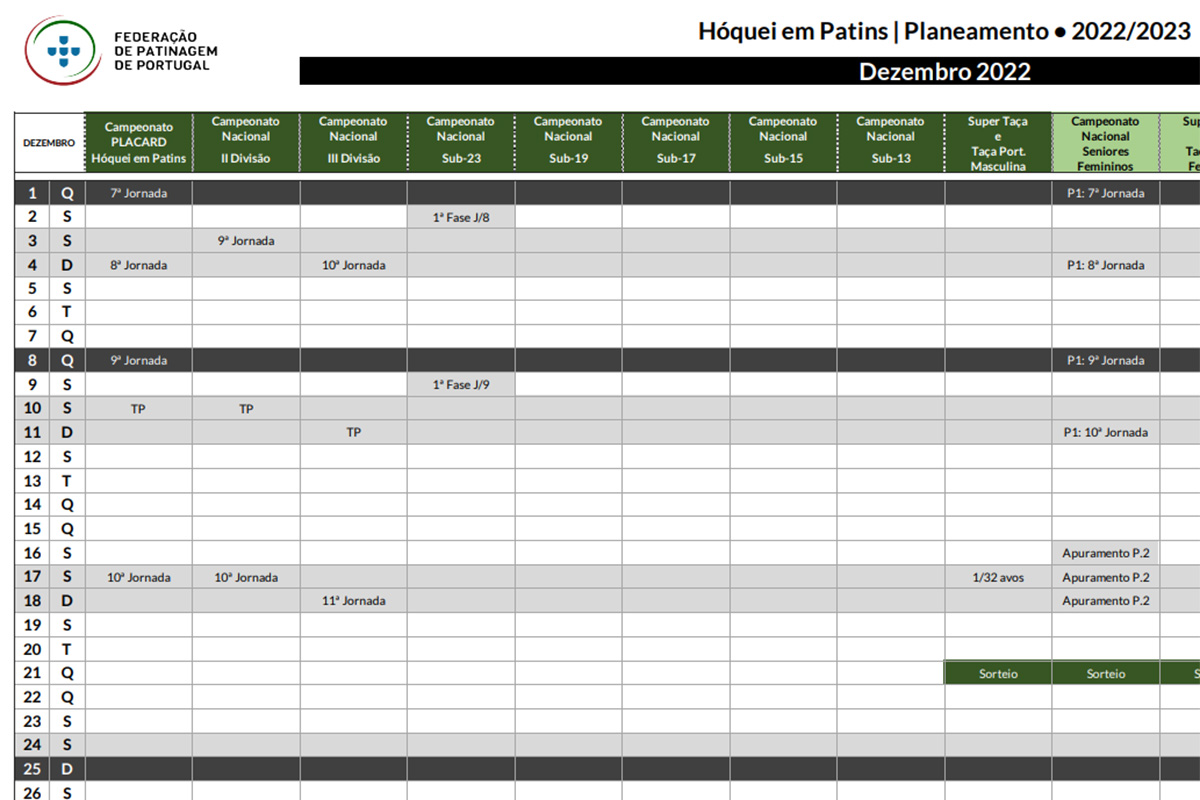The width and height of the screenshot is (1200, 800).
Task: Select the 1ª Fase J/8 cell
Action: tap(461, 217)
